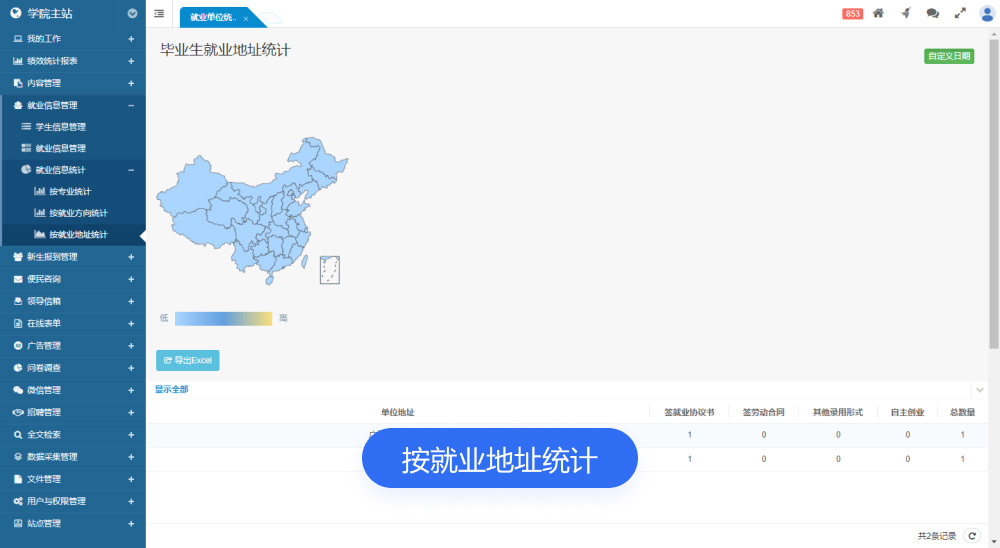1000x548 pixels.
Task: Open 按就业方向统计 in sidebar
Action: pyautogui.click(x=78, y=213)
